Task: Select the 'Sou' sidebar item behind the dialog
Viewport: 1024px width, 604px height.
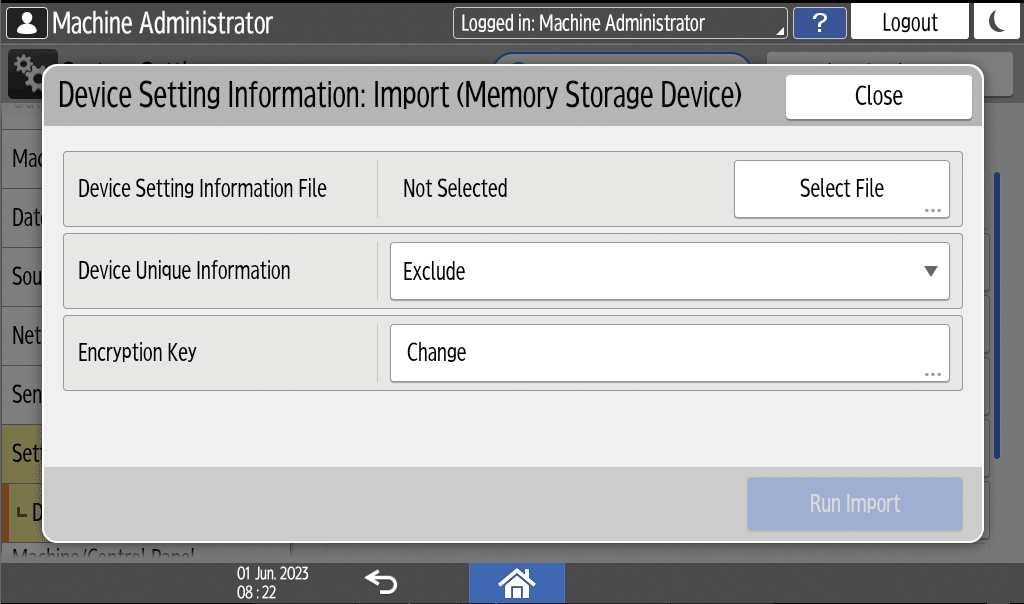Action: pos(25,276)
